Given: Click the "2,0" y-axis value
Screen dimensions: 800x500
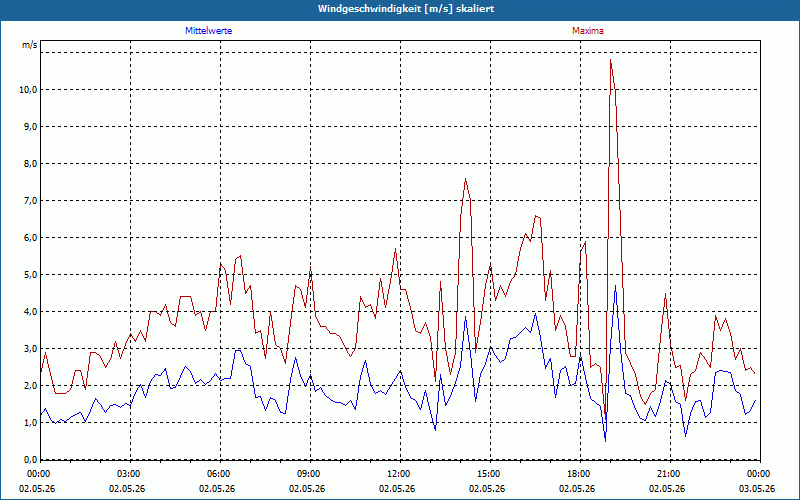Looking at the screenshot, I should tap(31, 386).
